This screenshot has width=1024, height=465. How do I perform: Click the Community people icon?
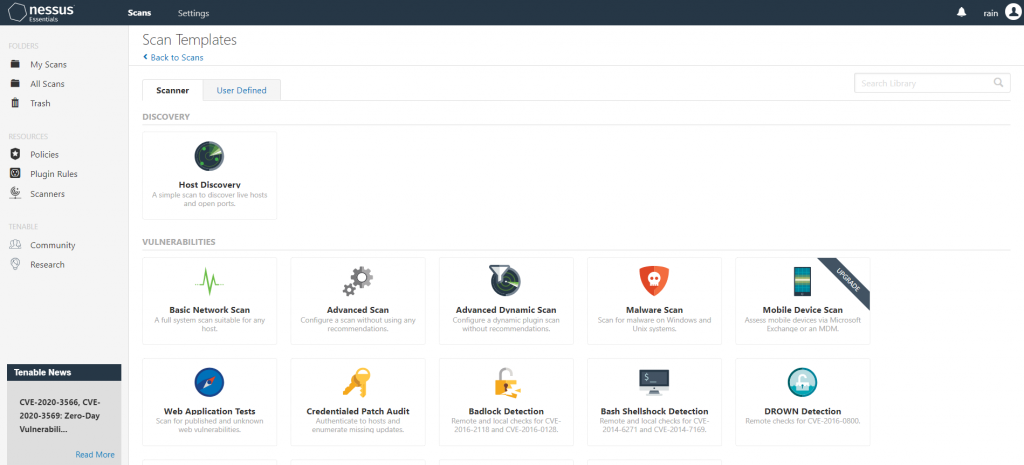[15, 245]
